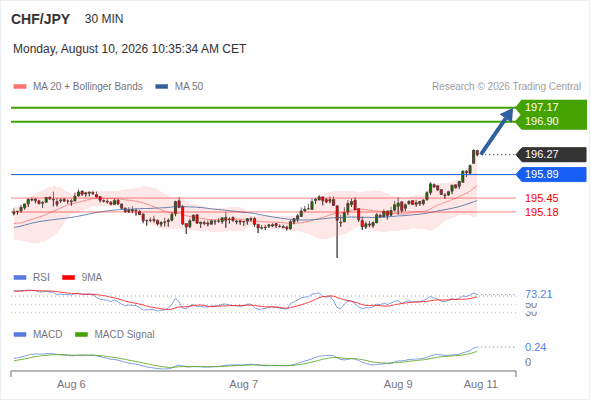Click the MACD blue legend marker
This screenshot has height=400, width=590.
20,335
